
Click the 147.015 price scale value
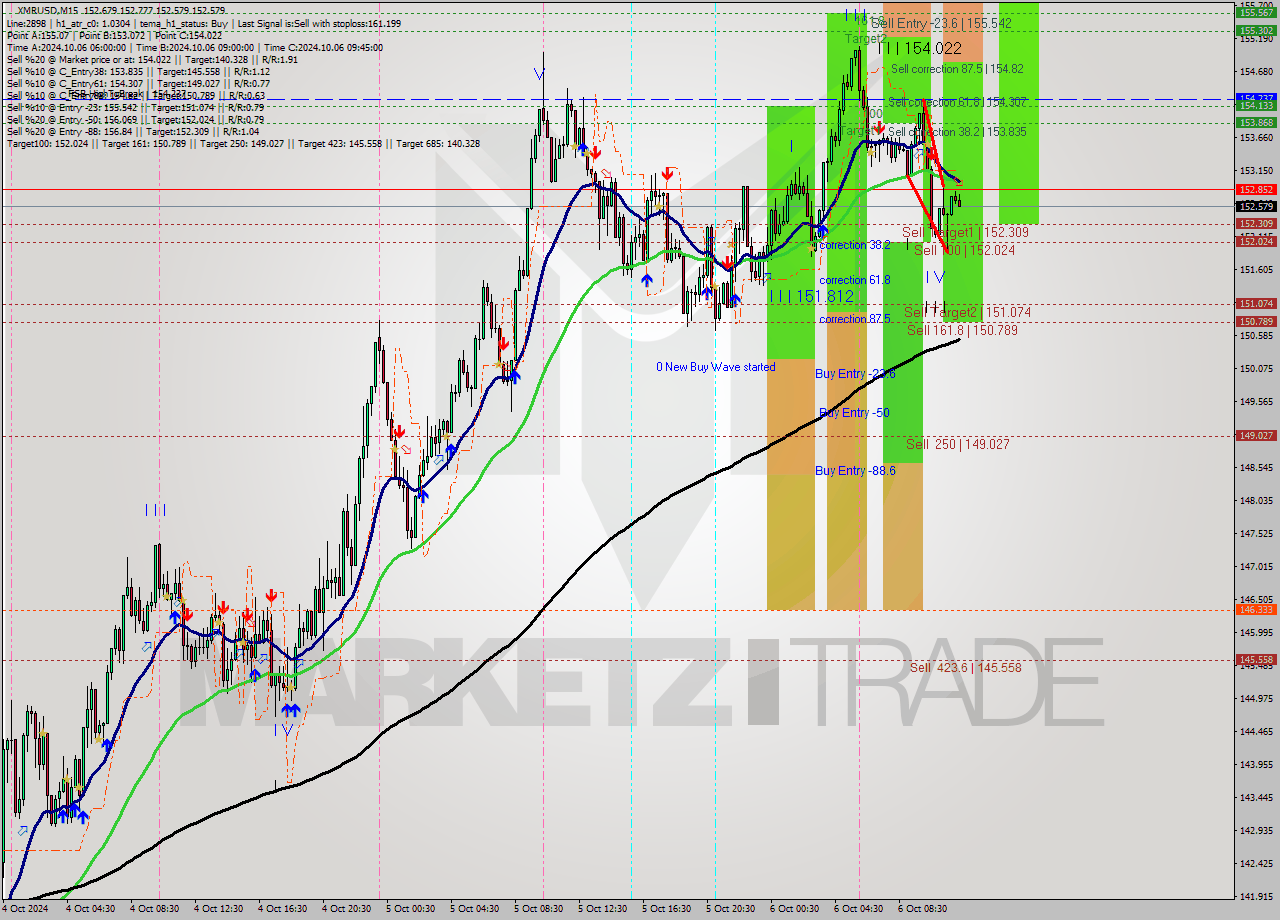pyautogui.click(x=1257, y=566)
